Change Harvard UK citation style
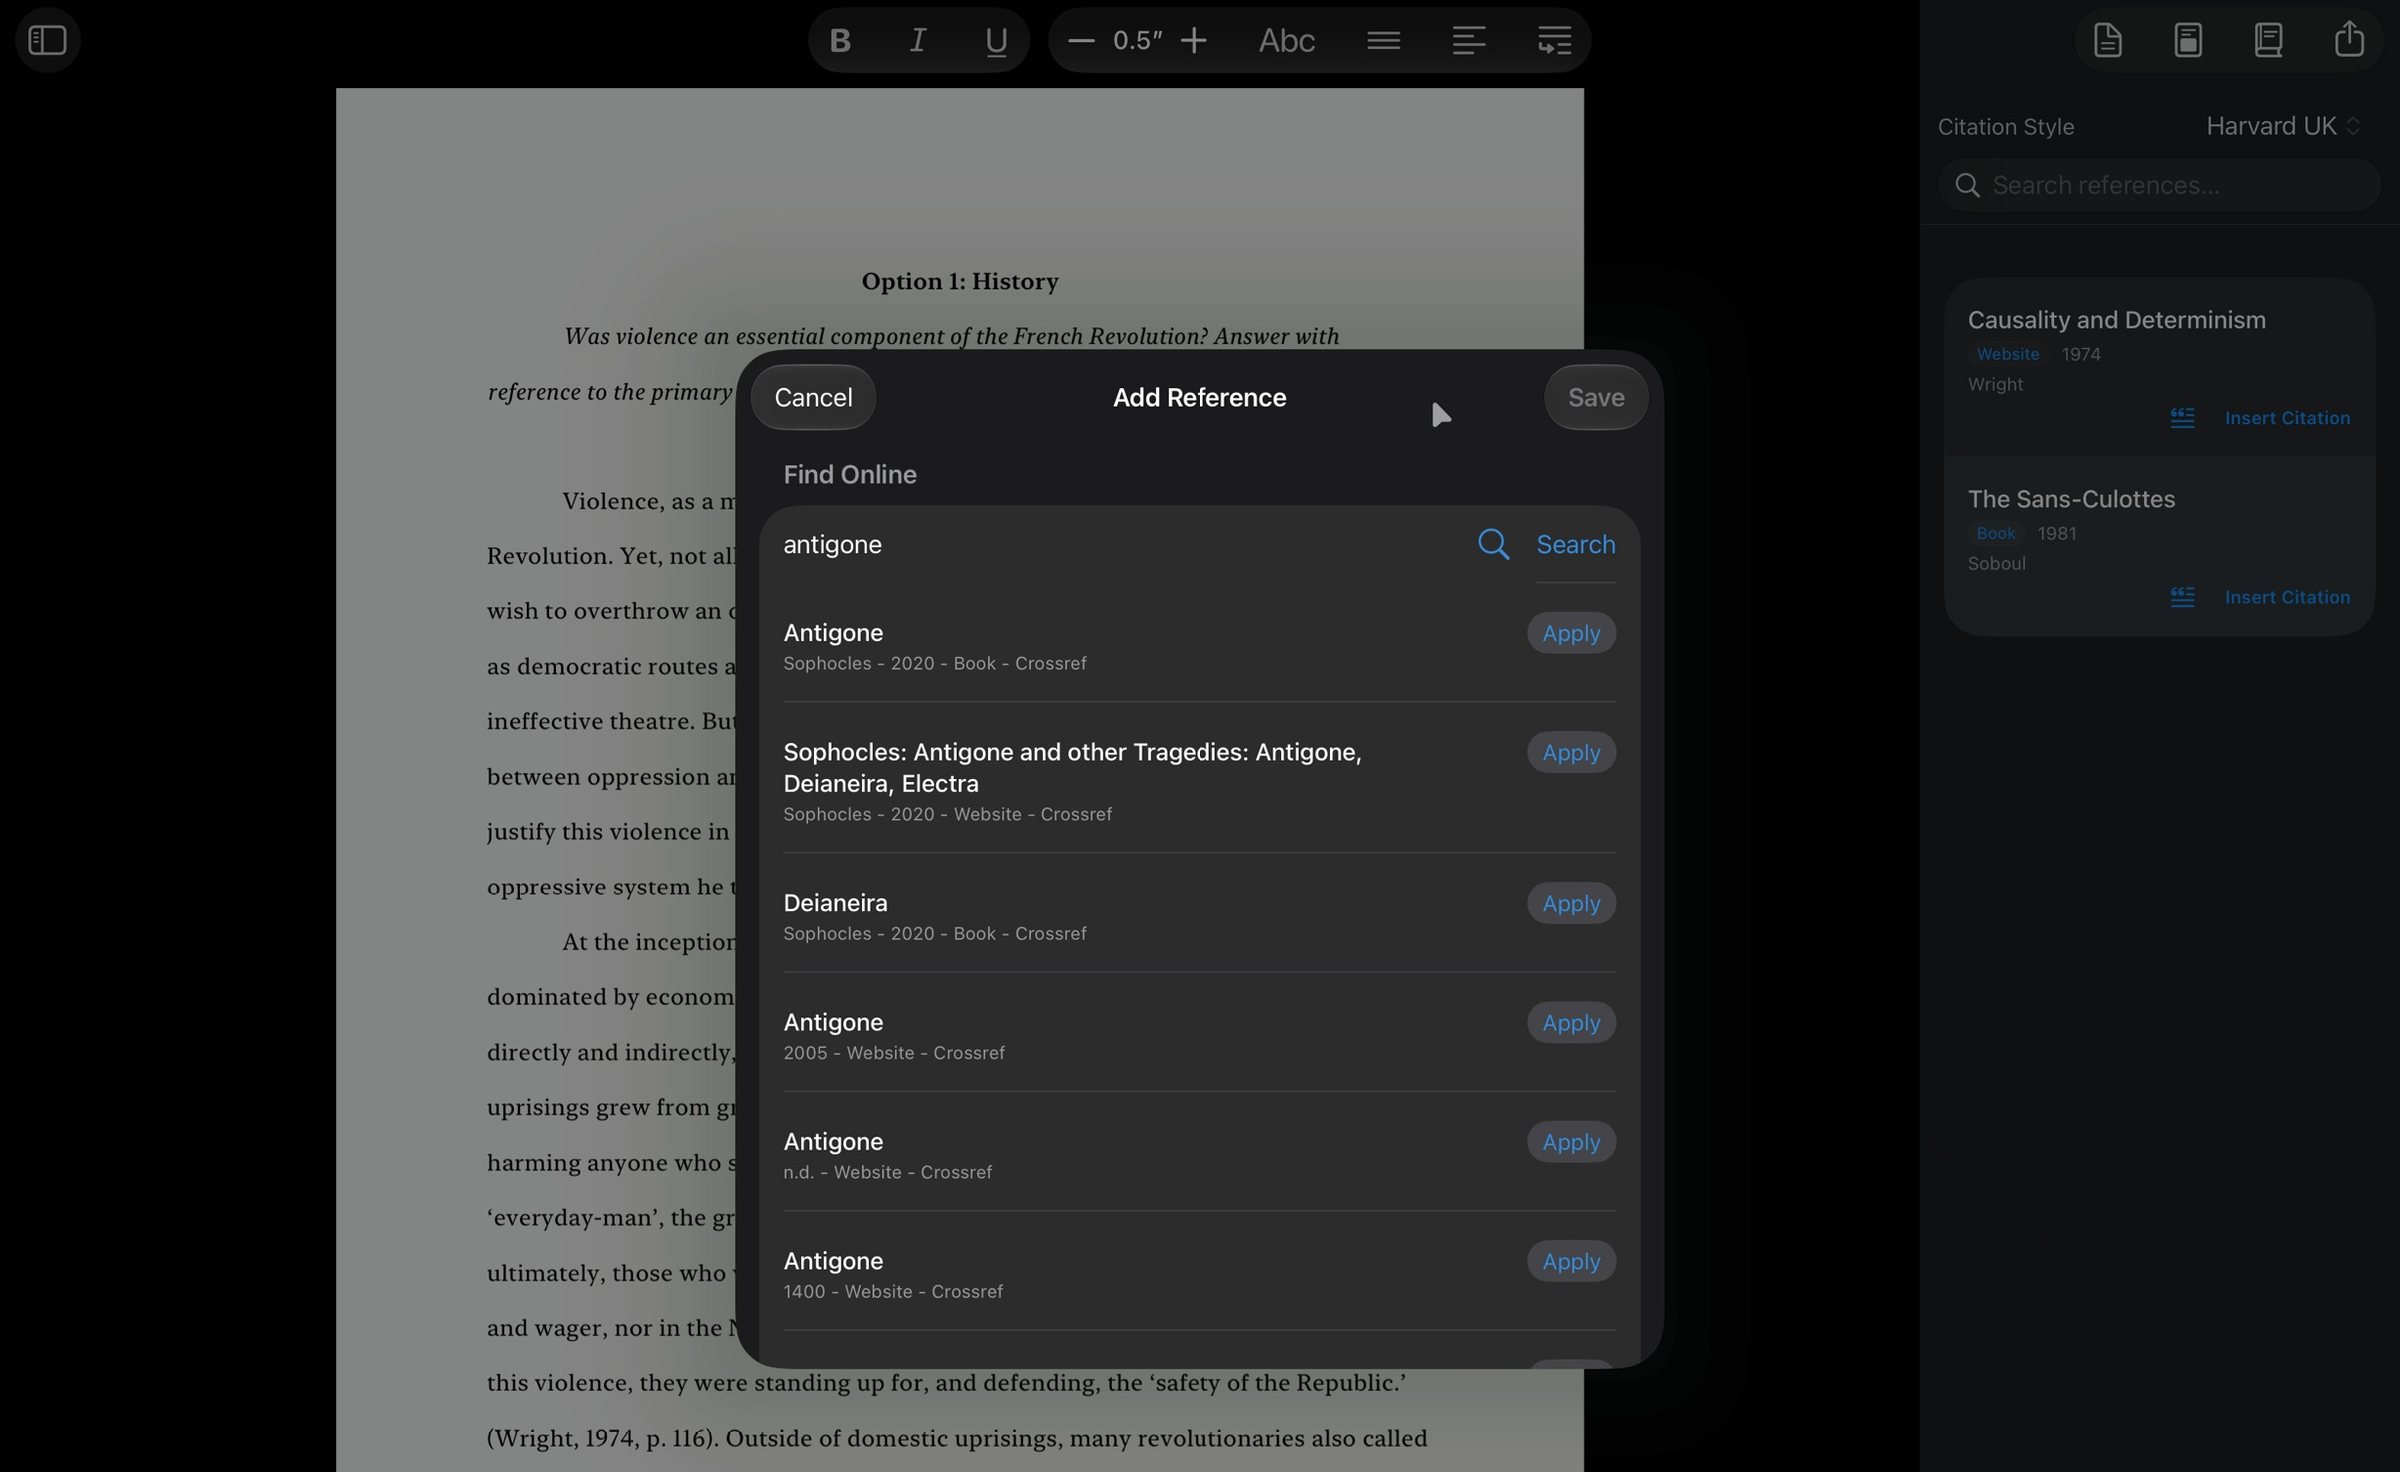This screenshot has width=2400, height=1472. point(2283,126)
